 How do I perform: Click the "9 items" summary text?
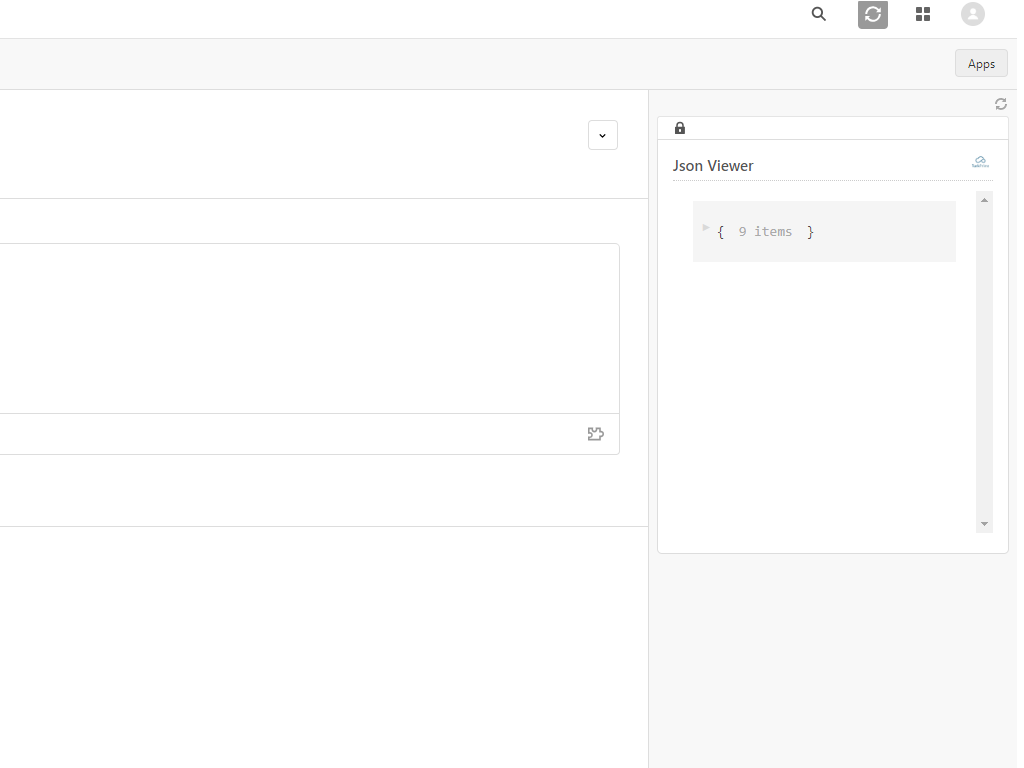[x=765, y=232]
